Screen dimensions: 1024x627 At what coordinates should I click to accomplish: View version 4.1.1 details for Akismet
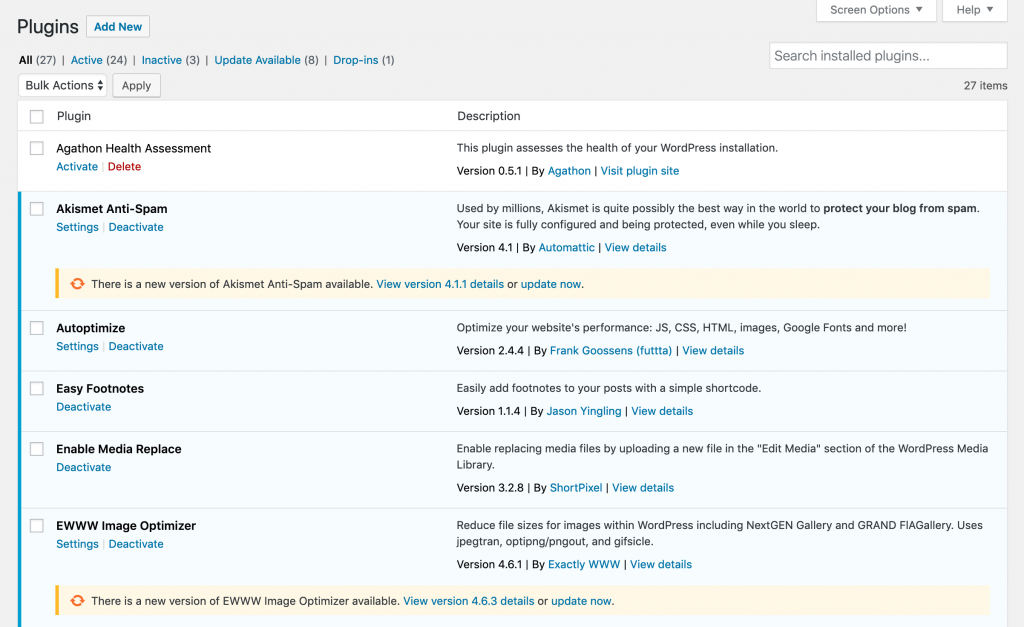[x=440, y=284]
